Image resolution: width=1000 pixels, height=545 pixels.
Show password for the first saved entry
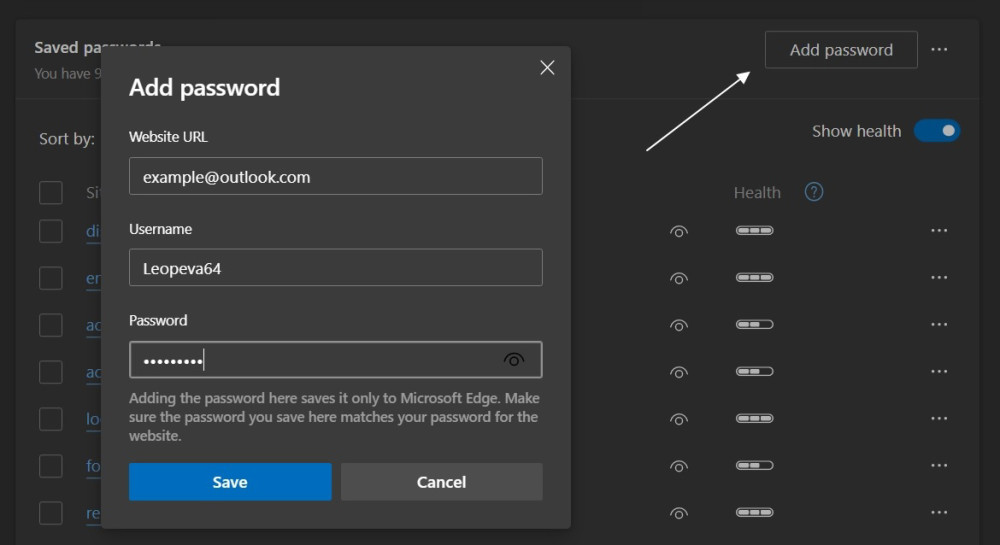[679, 232]
